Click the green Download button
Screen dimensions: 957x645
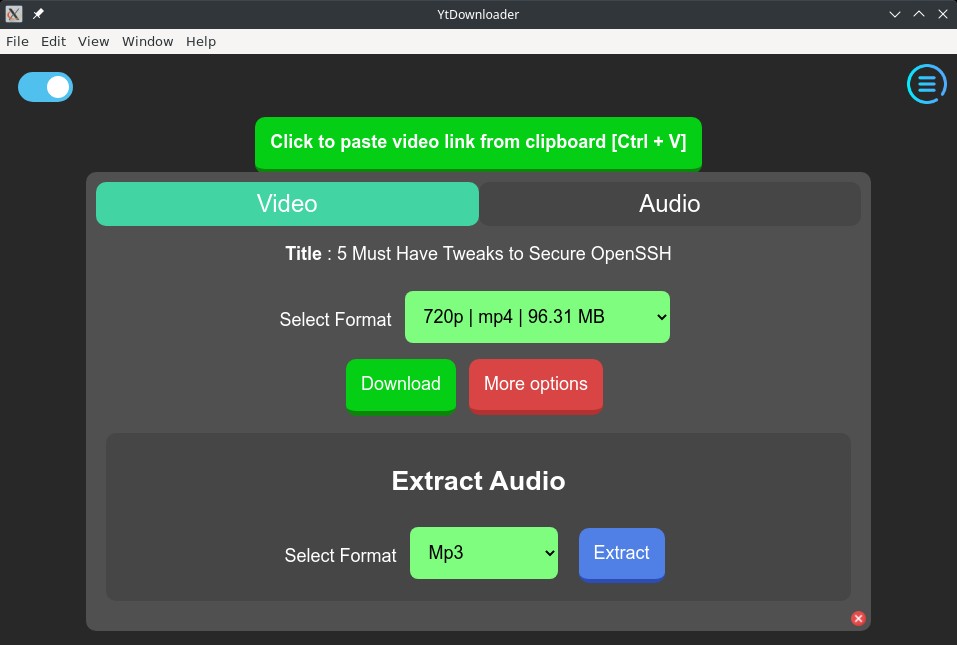[400, 385]
